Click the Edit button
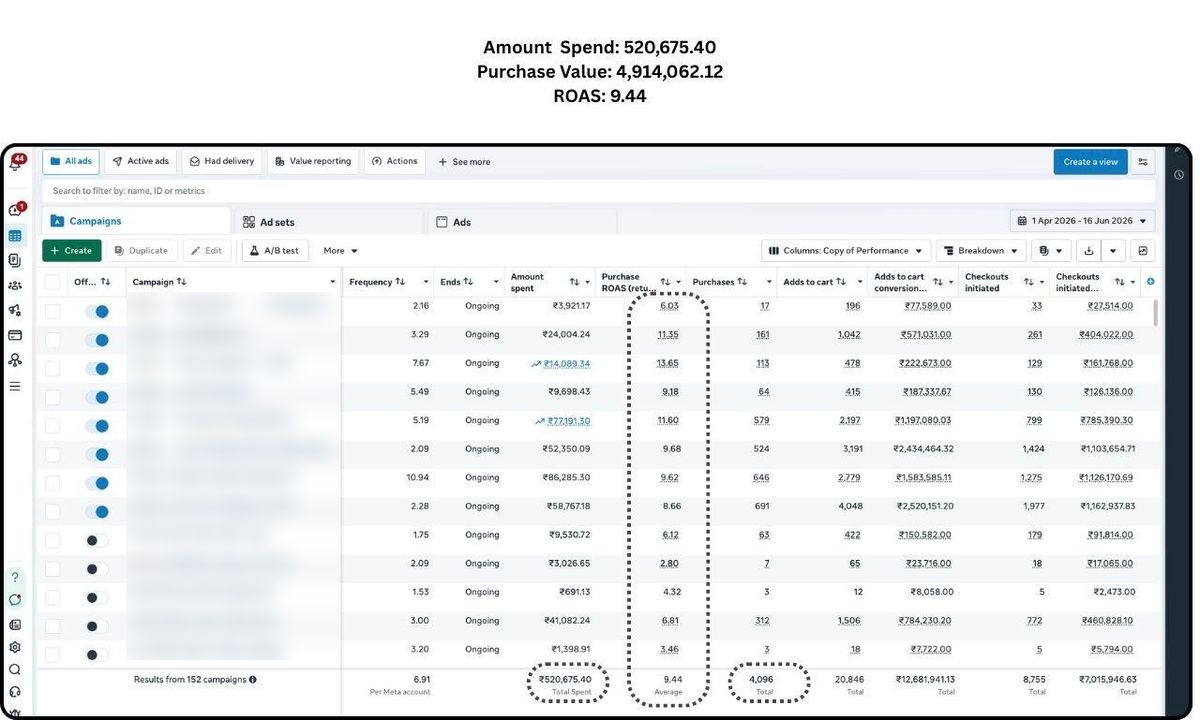Viewport: 1200px width, 720px height. [x=207, y=251]
